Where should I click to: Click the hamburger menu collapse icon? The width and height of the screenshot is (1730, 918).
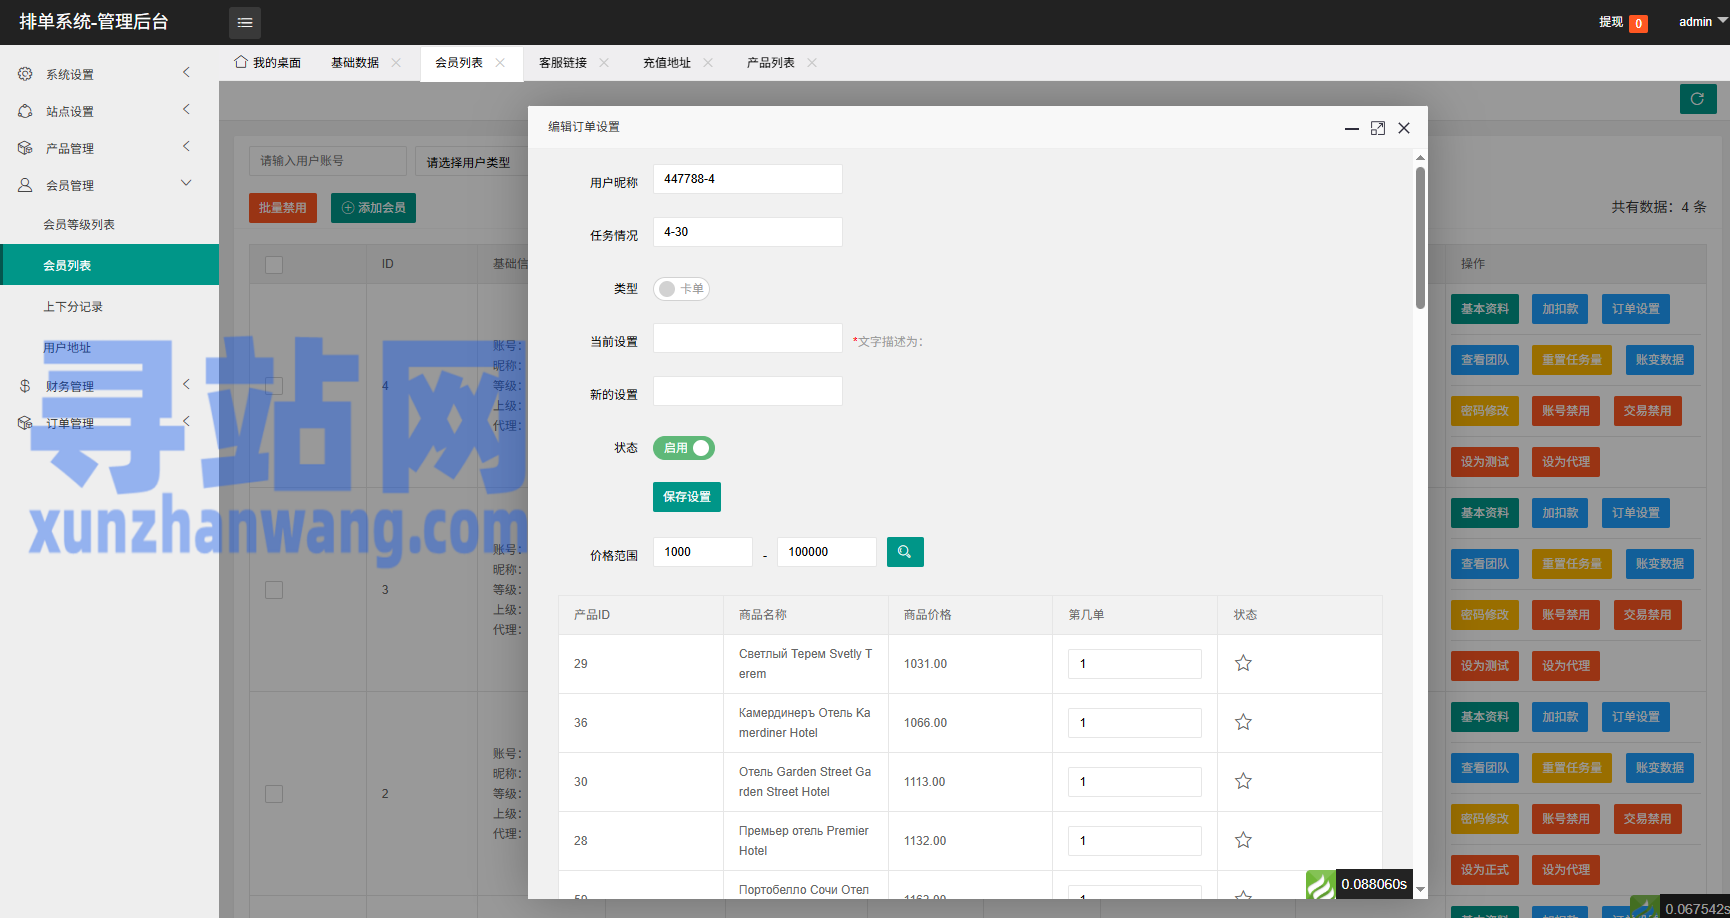coord(245,22)
